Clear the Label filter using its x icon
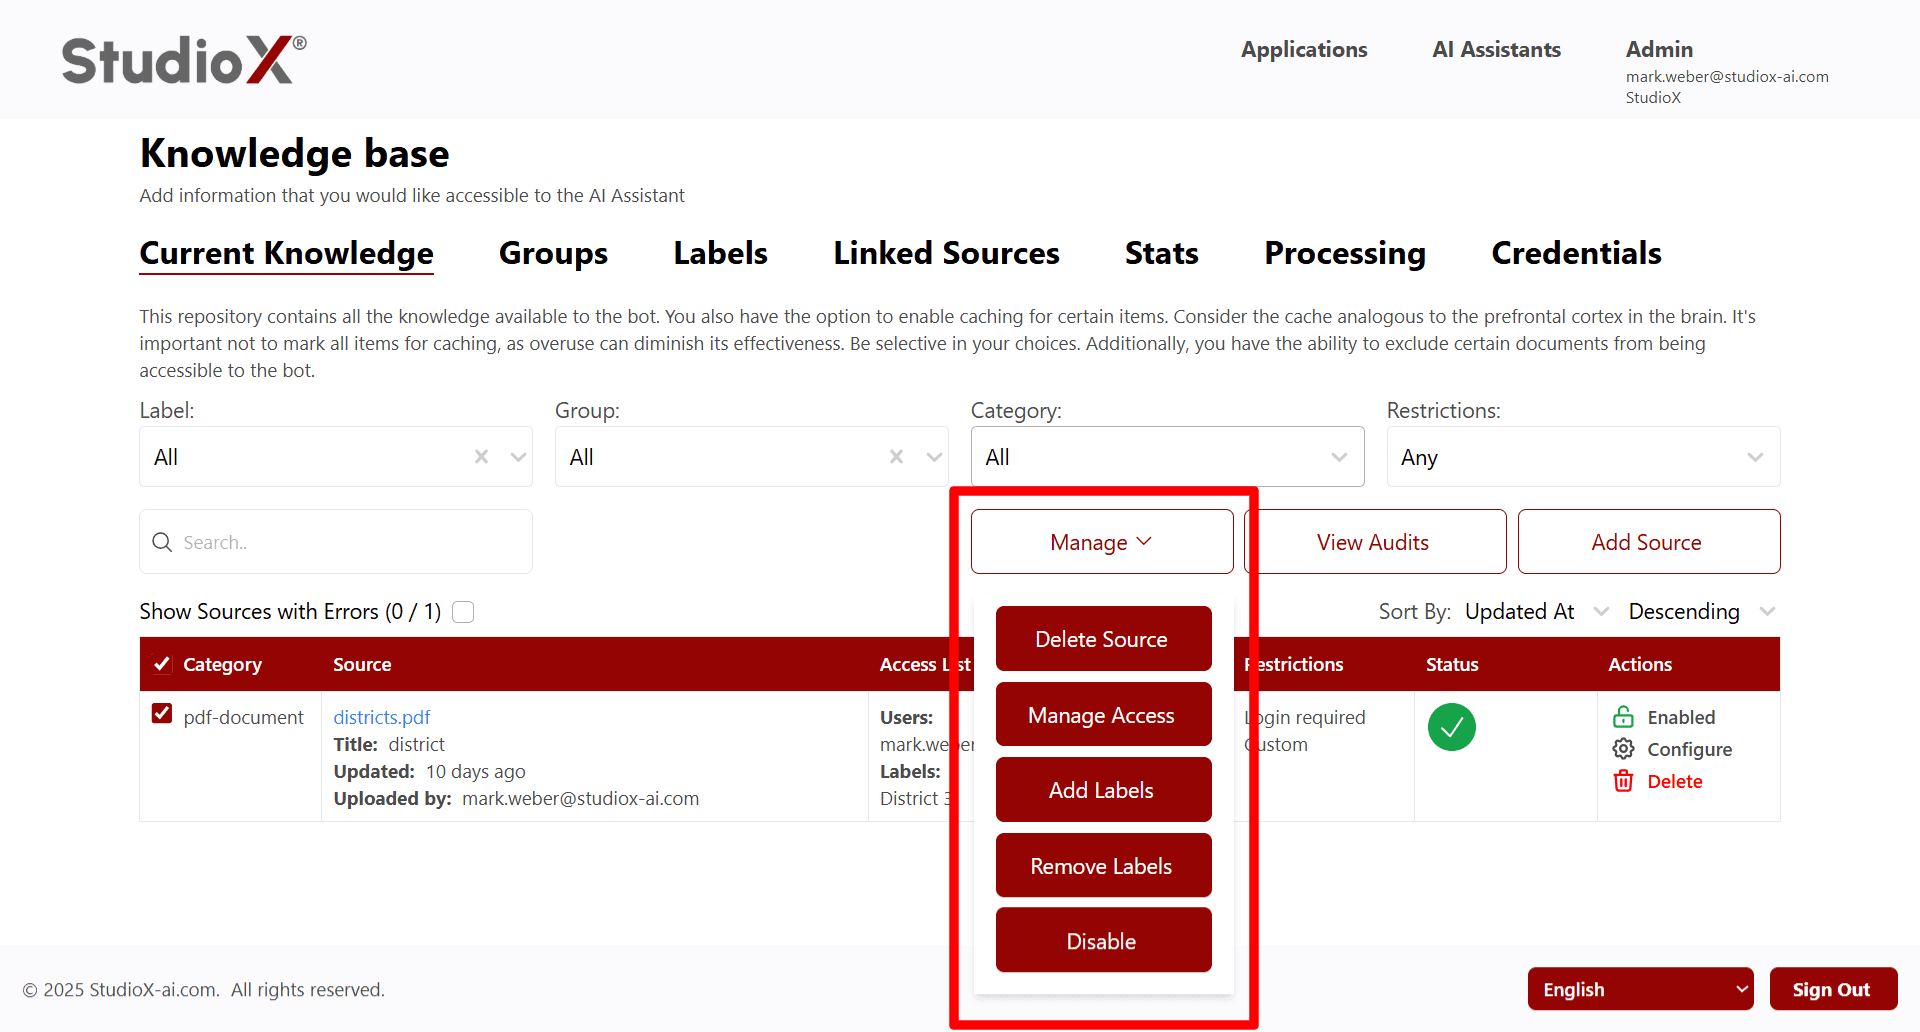The image size is (1920, 1032). pos(480,456)
